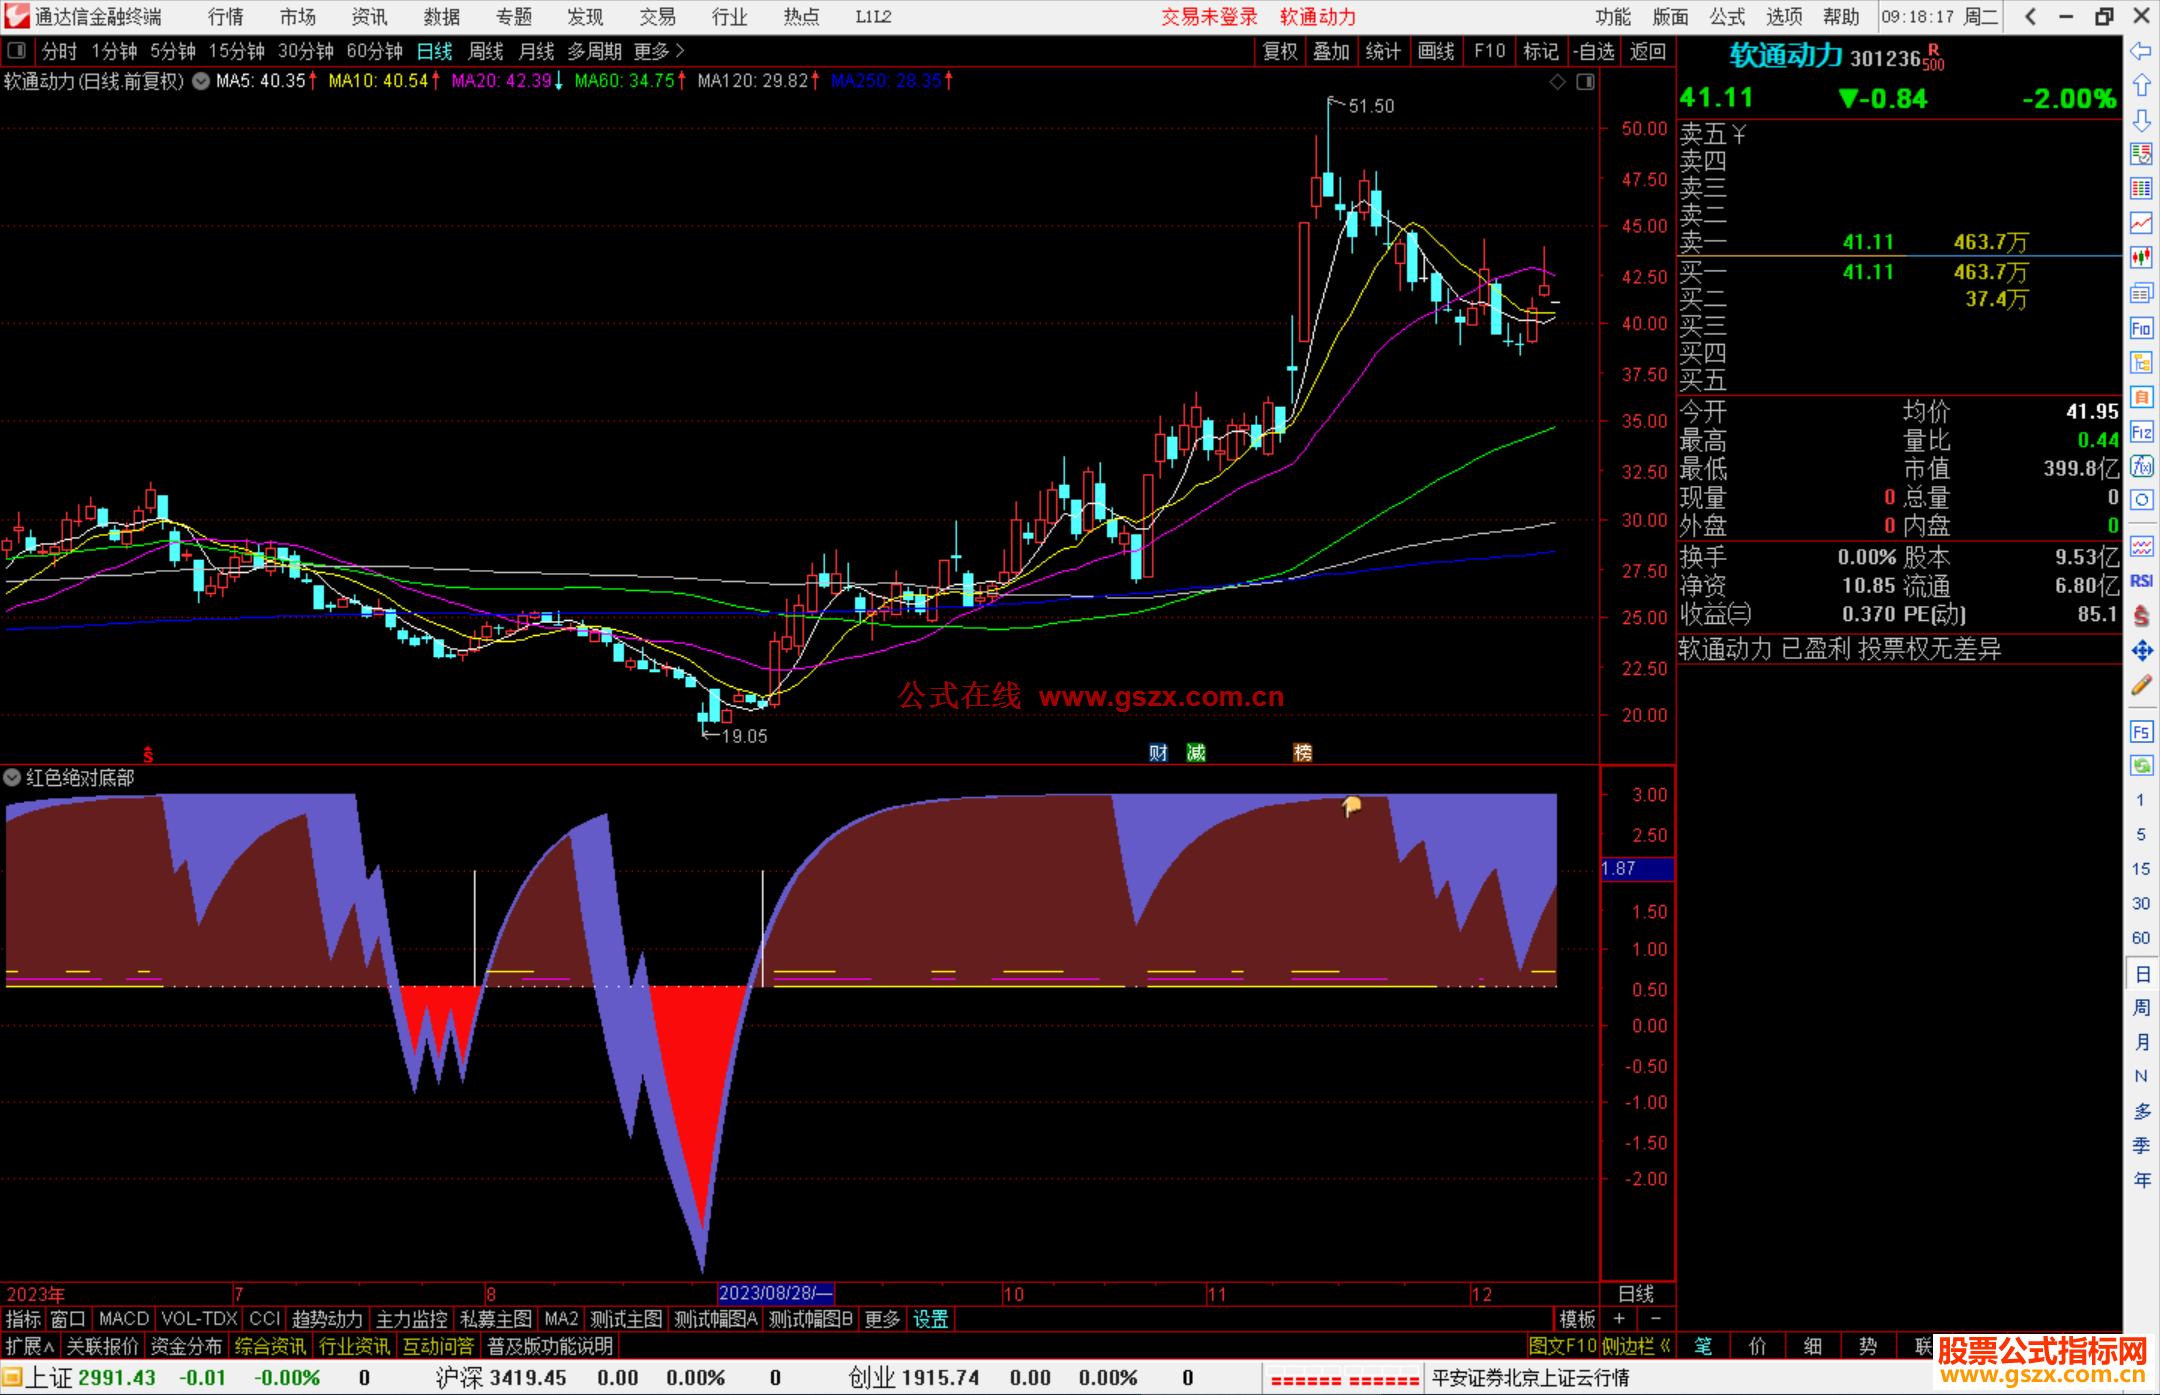Viewport: 2160px width, 1395px height.
Task: Click the 1.87 value marker on indicator axis
Action: (x=1636, y=869)
